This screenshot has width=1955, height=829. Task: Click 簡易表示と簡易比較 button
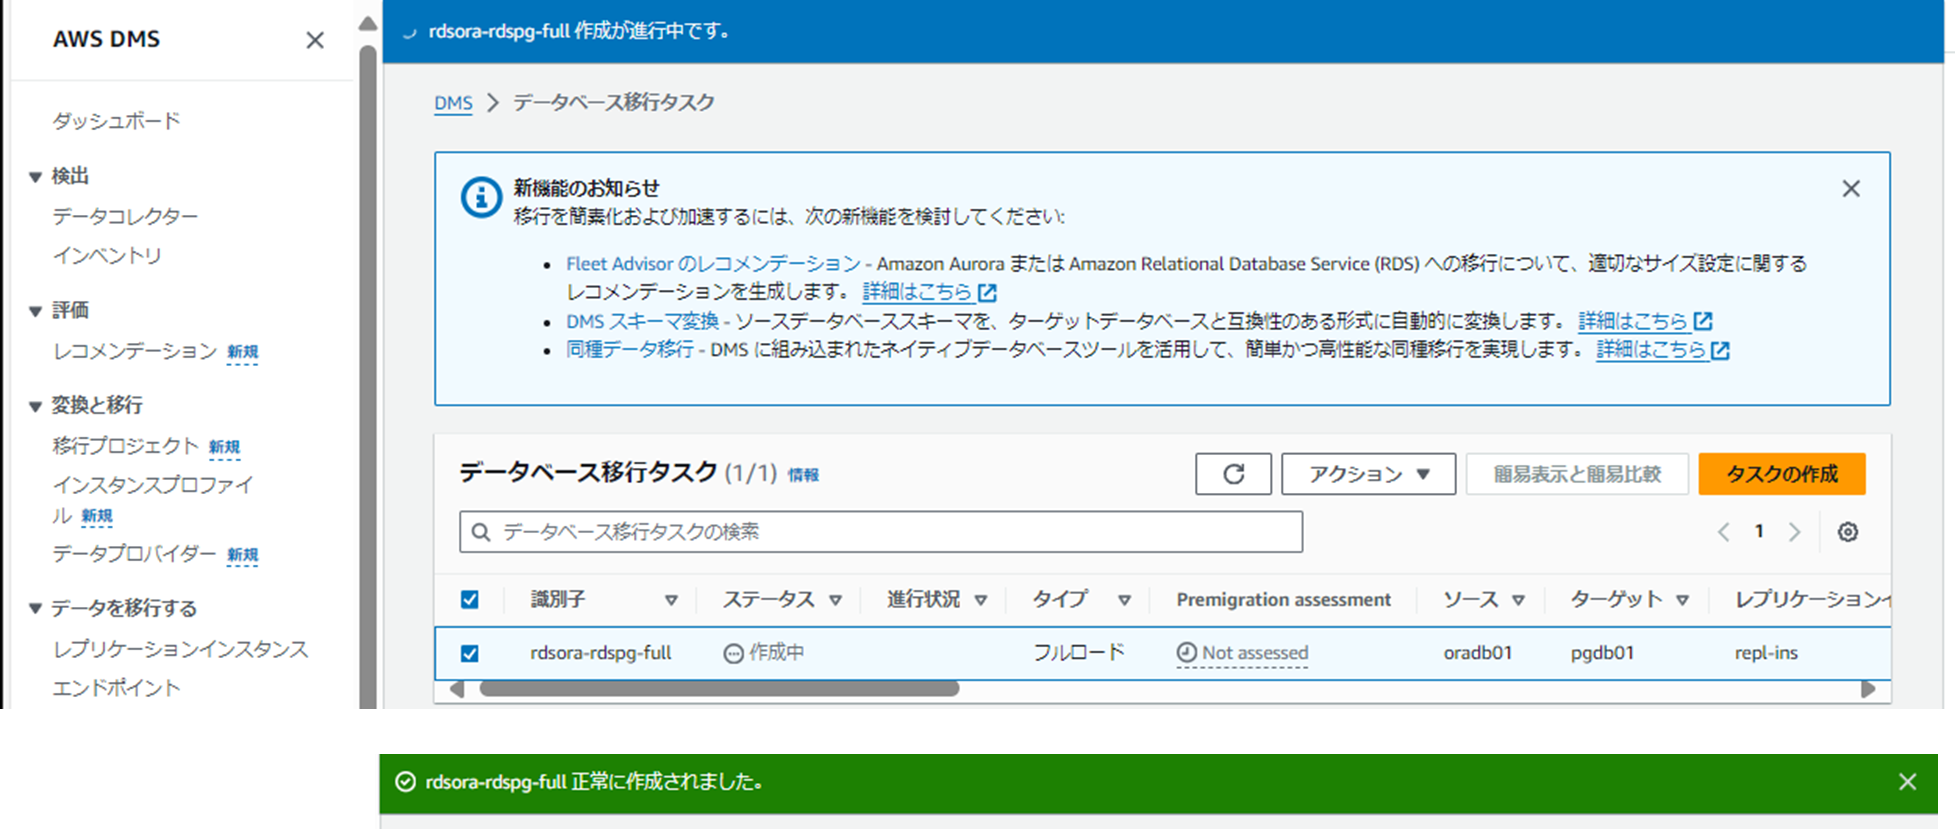(x=1577, y=474)
